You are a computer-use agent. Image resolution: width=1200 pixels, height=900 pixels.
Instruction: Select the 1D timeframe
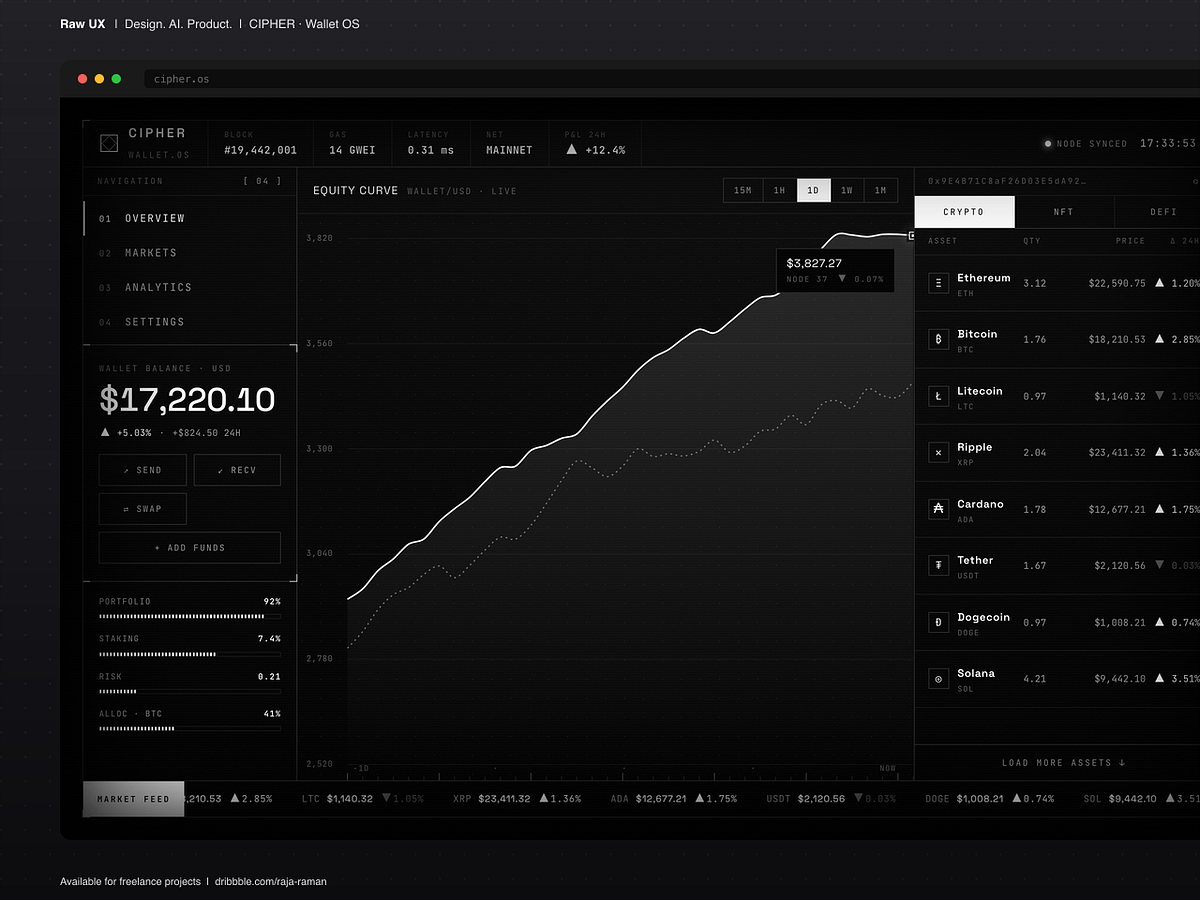click(813, 190)
